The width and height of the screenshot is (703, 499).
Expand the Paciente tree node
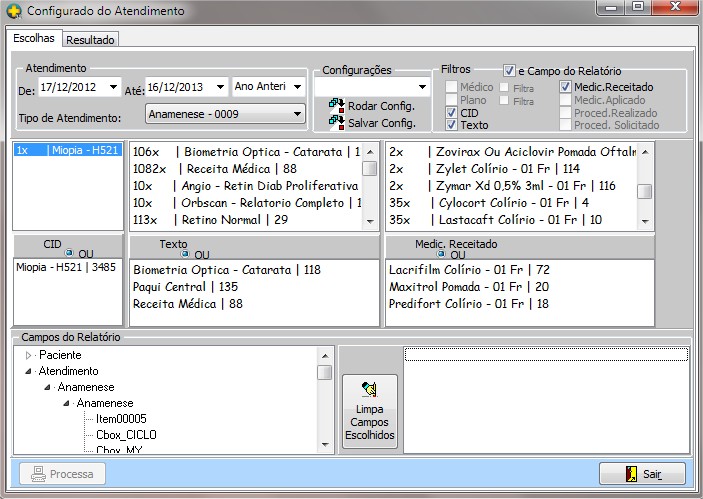(28, 355)
